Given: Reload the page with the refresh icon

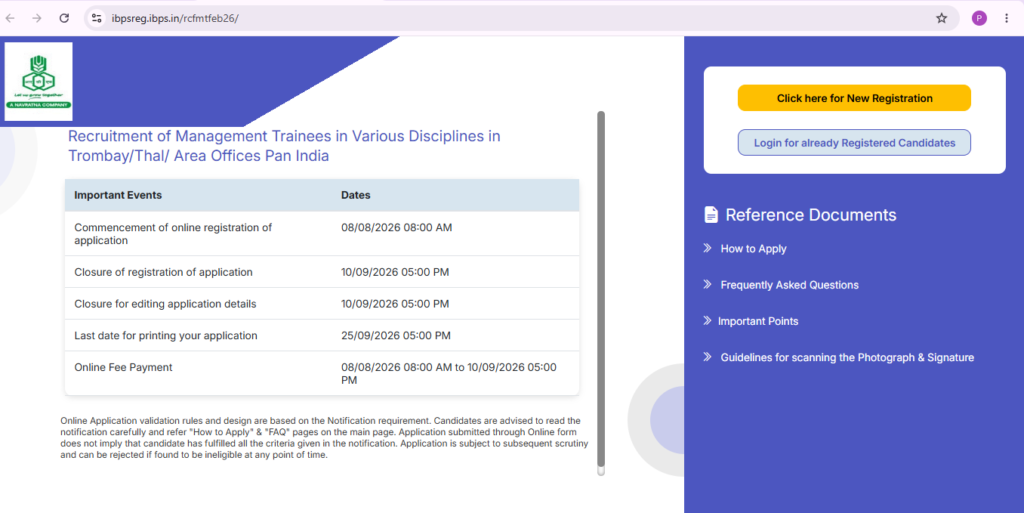Looking at the screenshot, I should tap(64, 18).
